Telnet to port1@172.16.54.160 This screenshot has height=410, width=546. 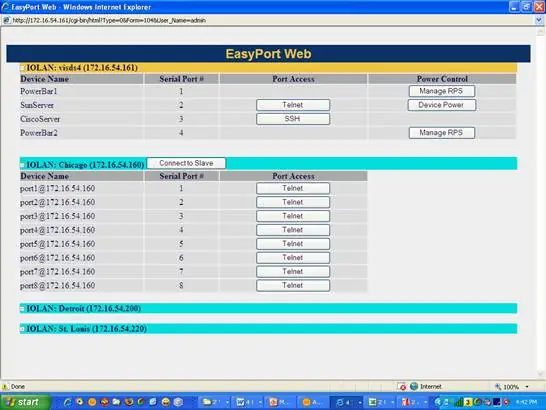pos(293,188)
